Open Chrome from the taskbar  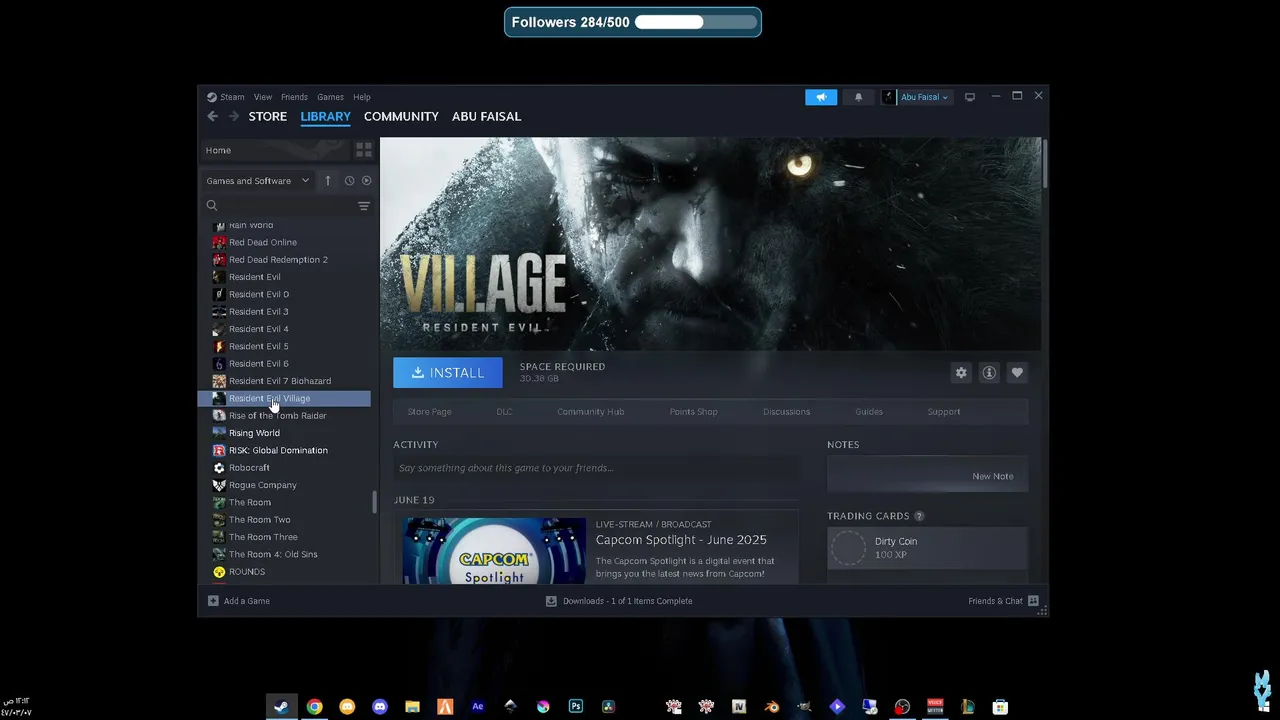(x=314, y=706)
